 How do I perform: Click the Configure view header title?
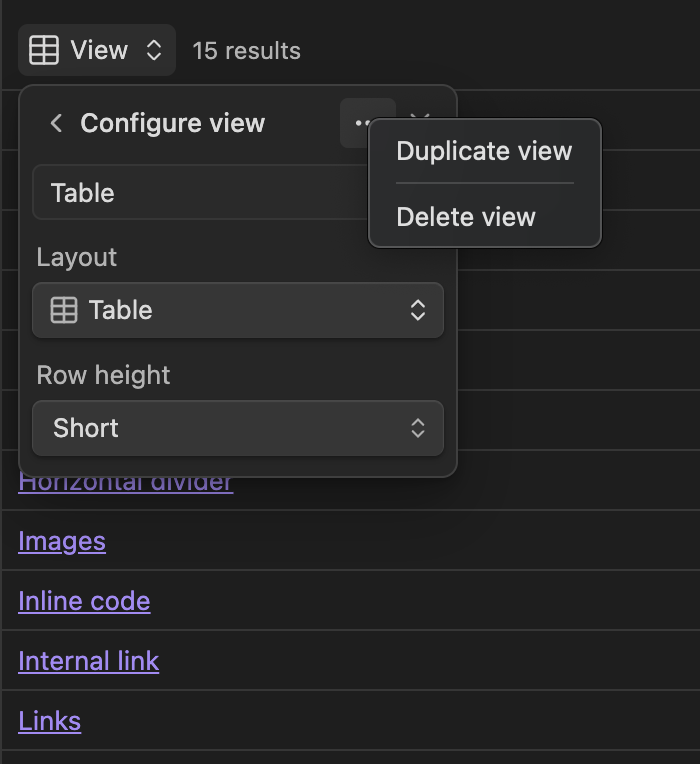tap(172, 123)
